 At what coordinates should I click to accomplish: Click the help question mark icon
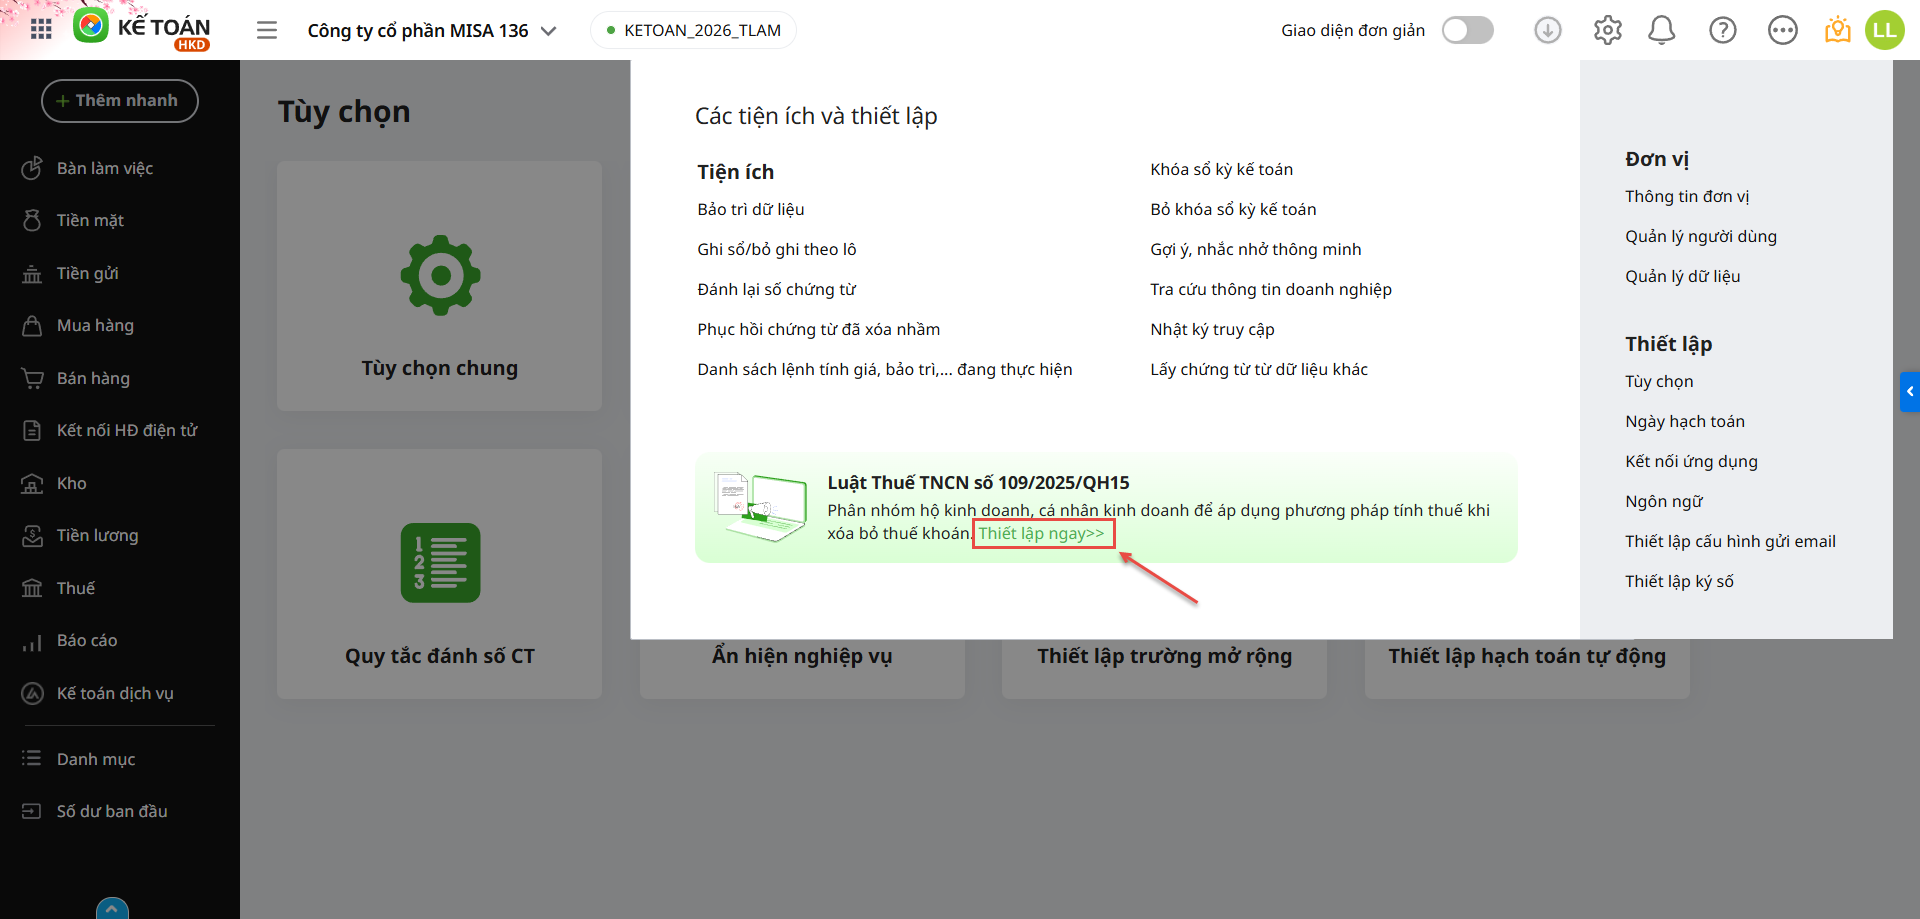tap(1722, 30)
